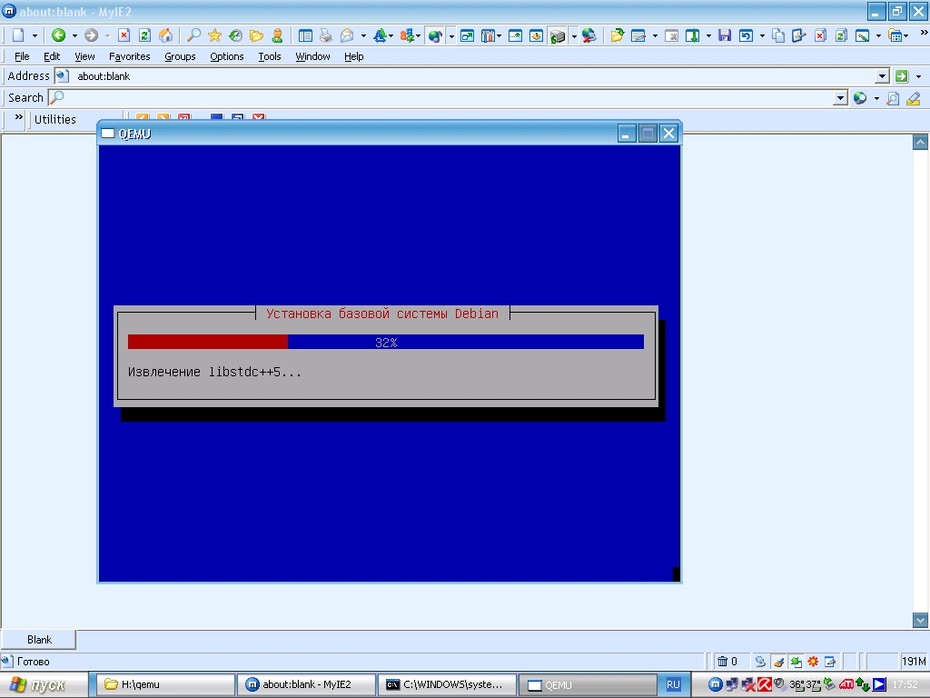
Task: Open the Options menu
Action: [227, 56]
